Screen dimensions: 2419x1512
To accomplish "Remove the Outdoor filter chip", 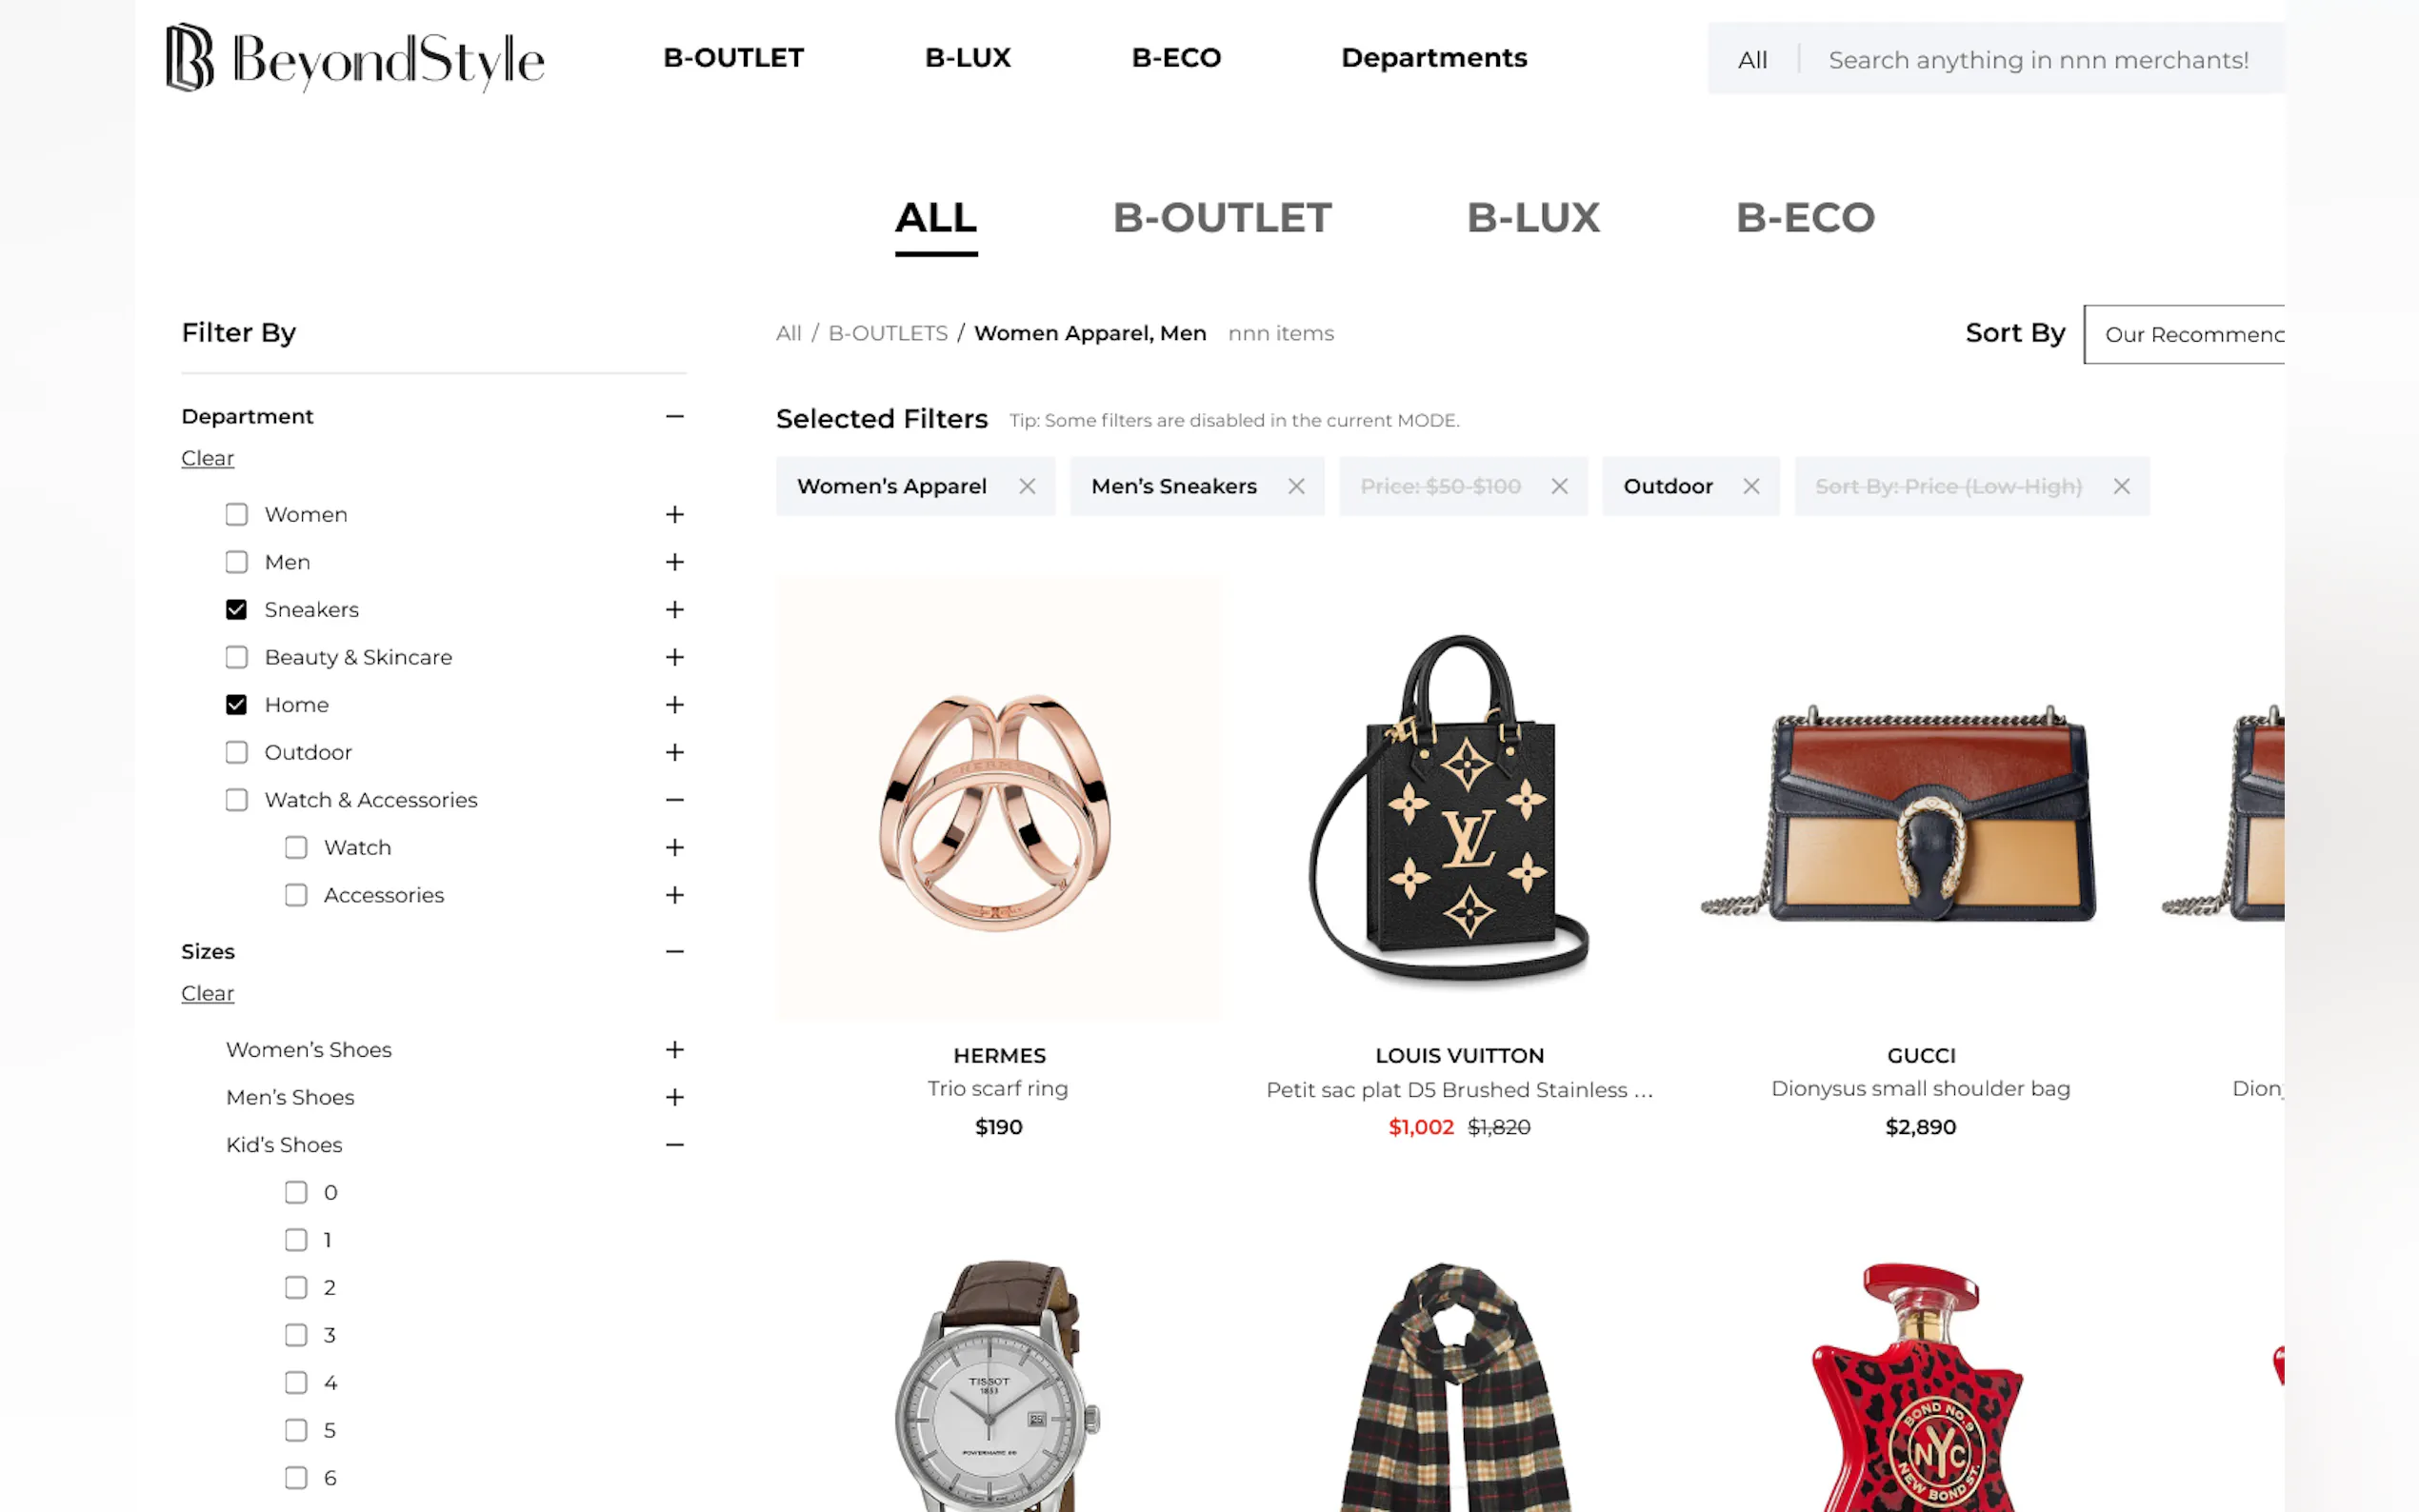I will (1751, 487).
